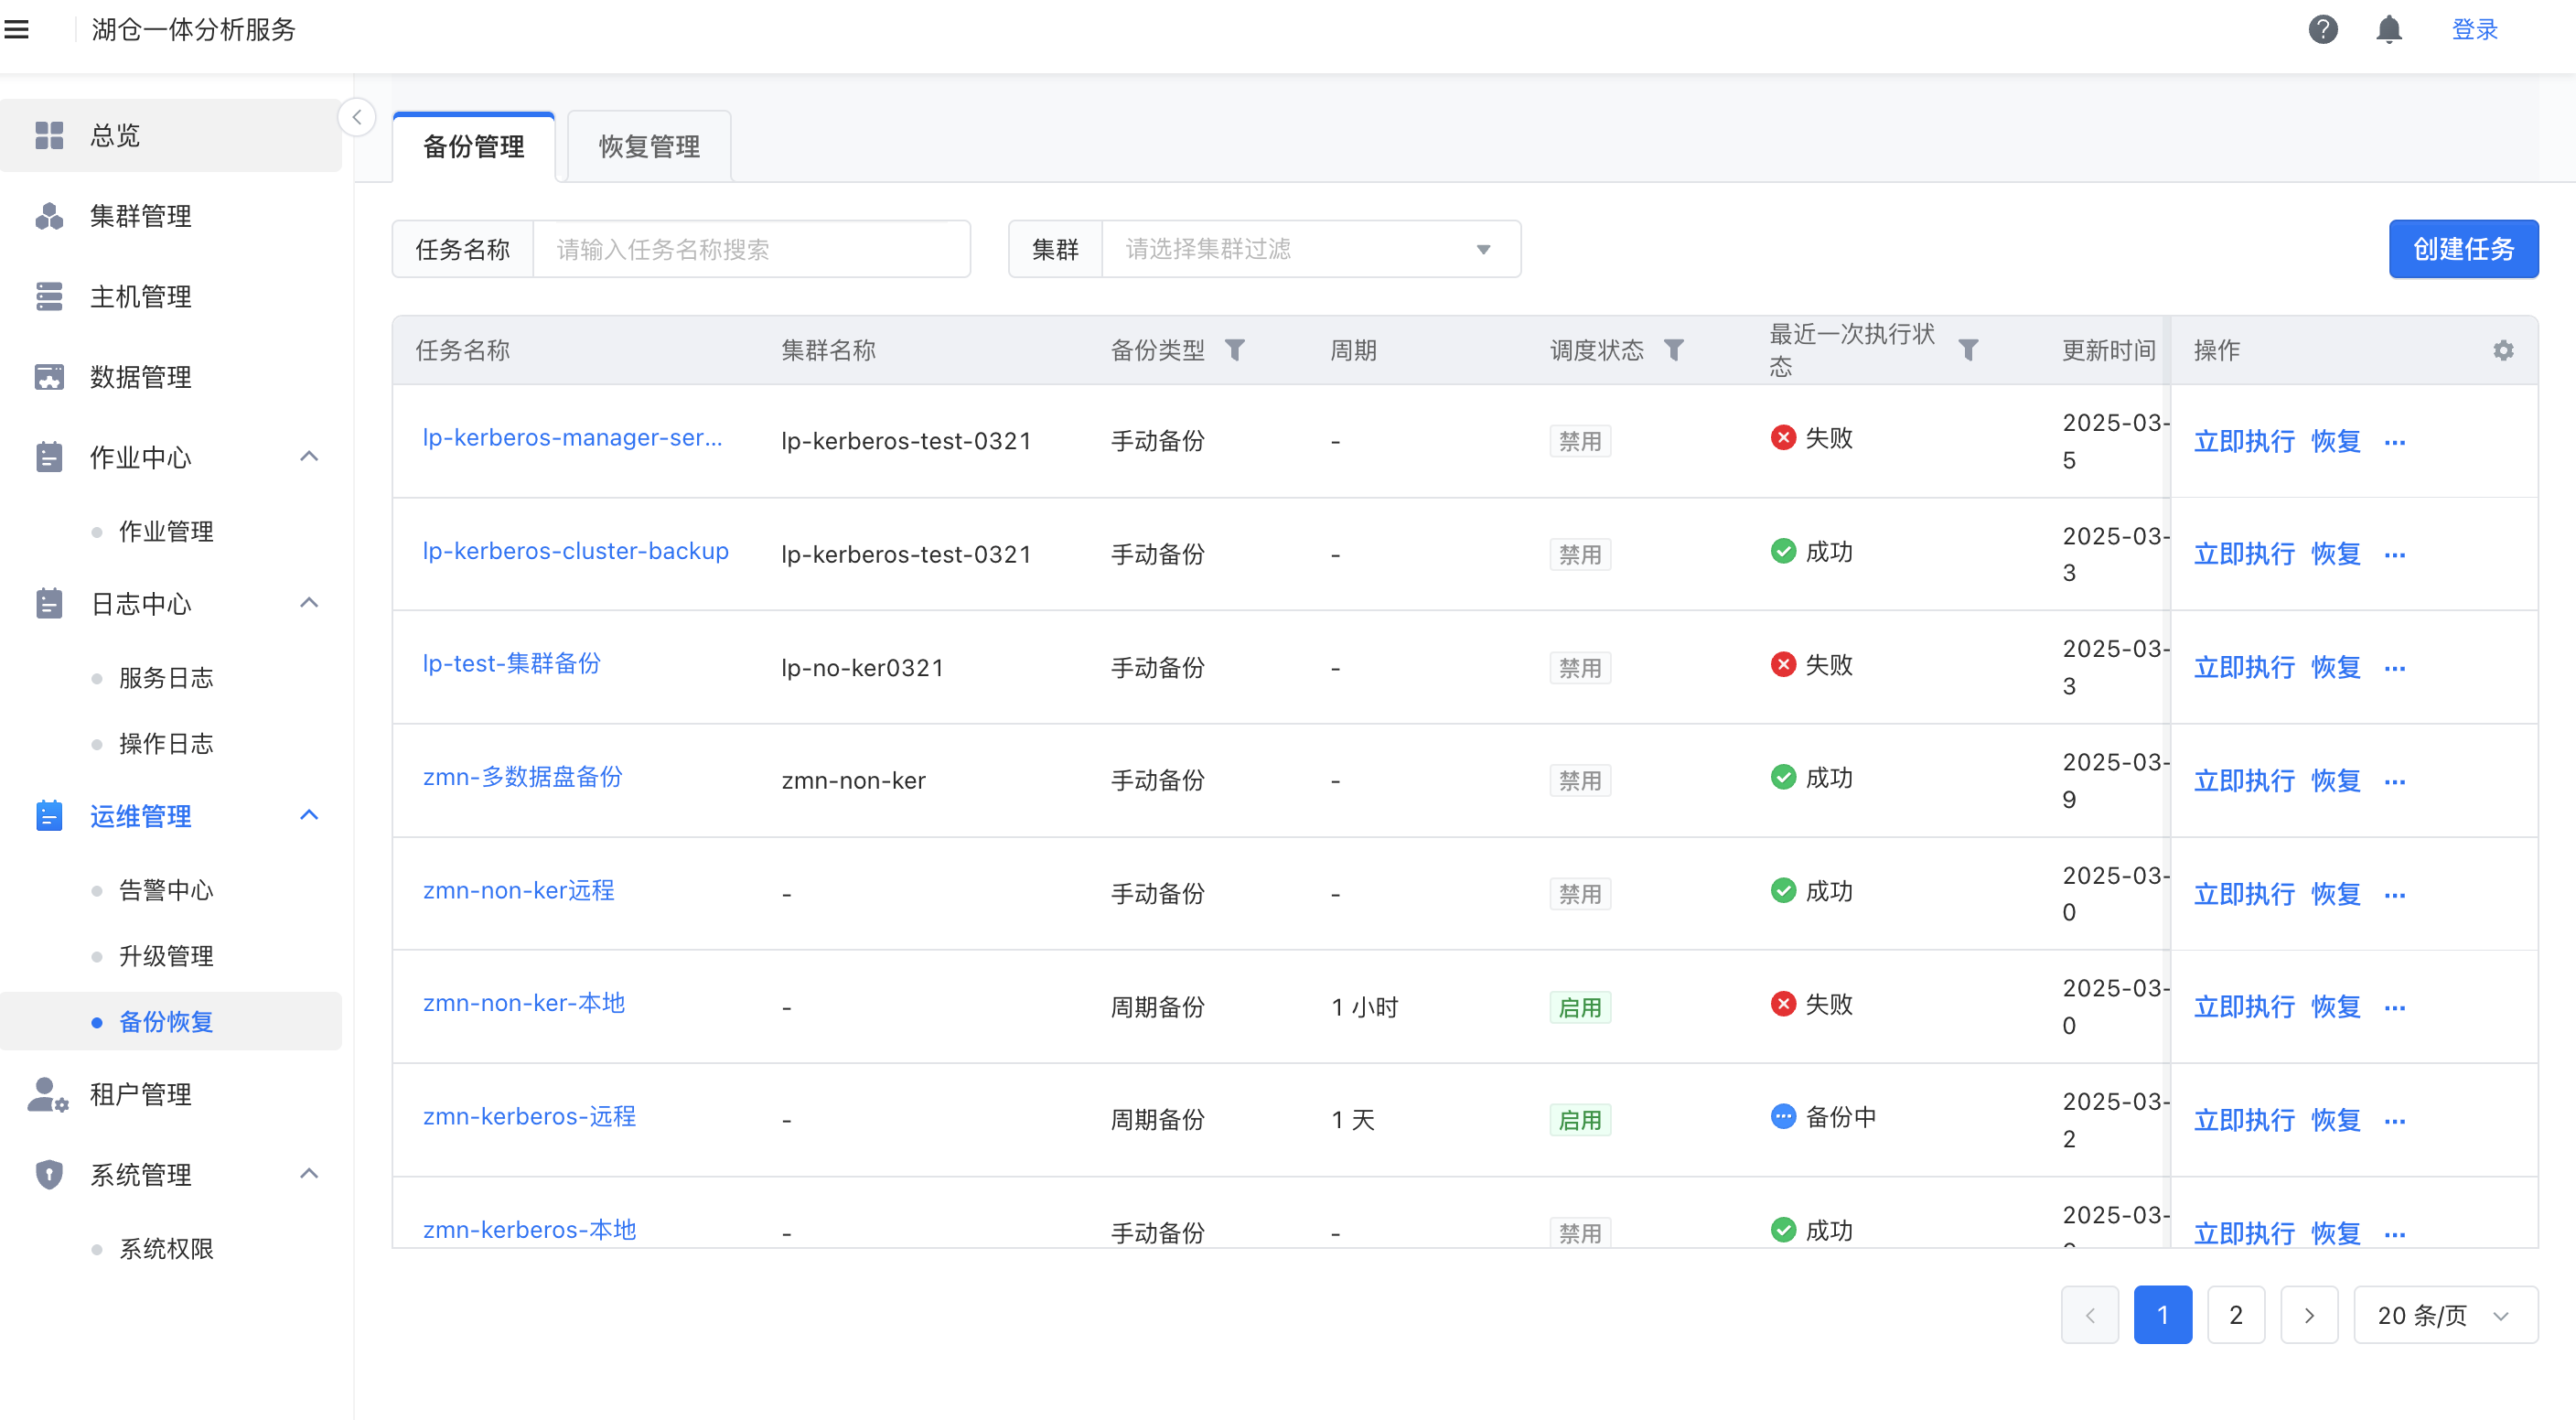Filter by 最近一次执行状态 funnel icon
Screen dimensions: 2576x1420
coord(1968,350)
